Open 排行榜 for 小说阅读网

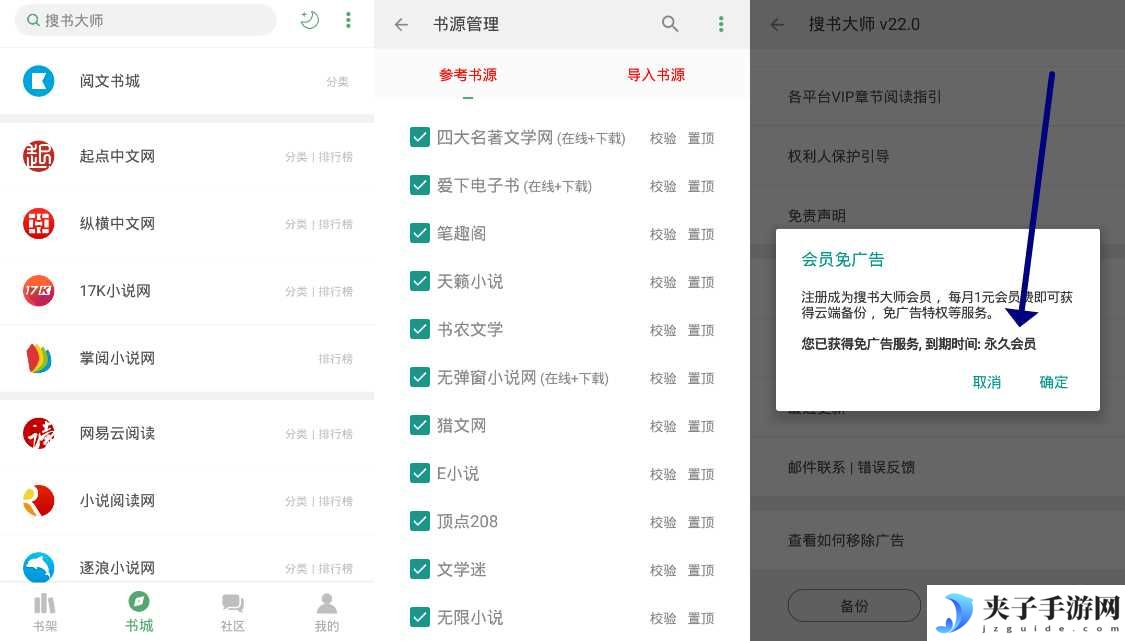[x=335, y=502]
